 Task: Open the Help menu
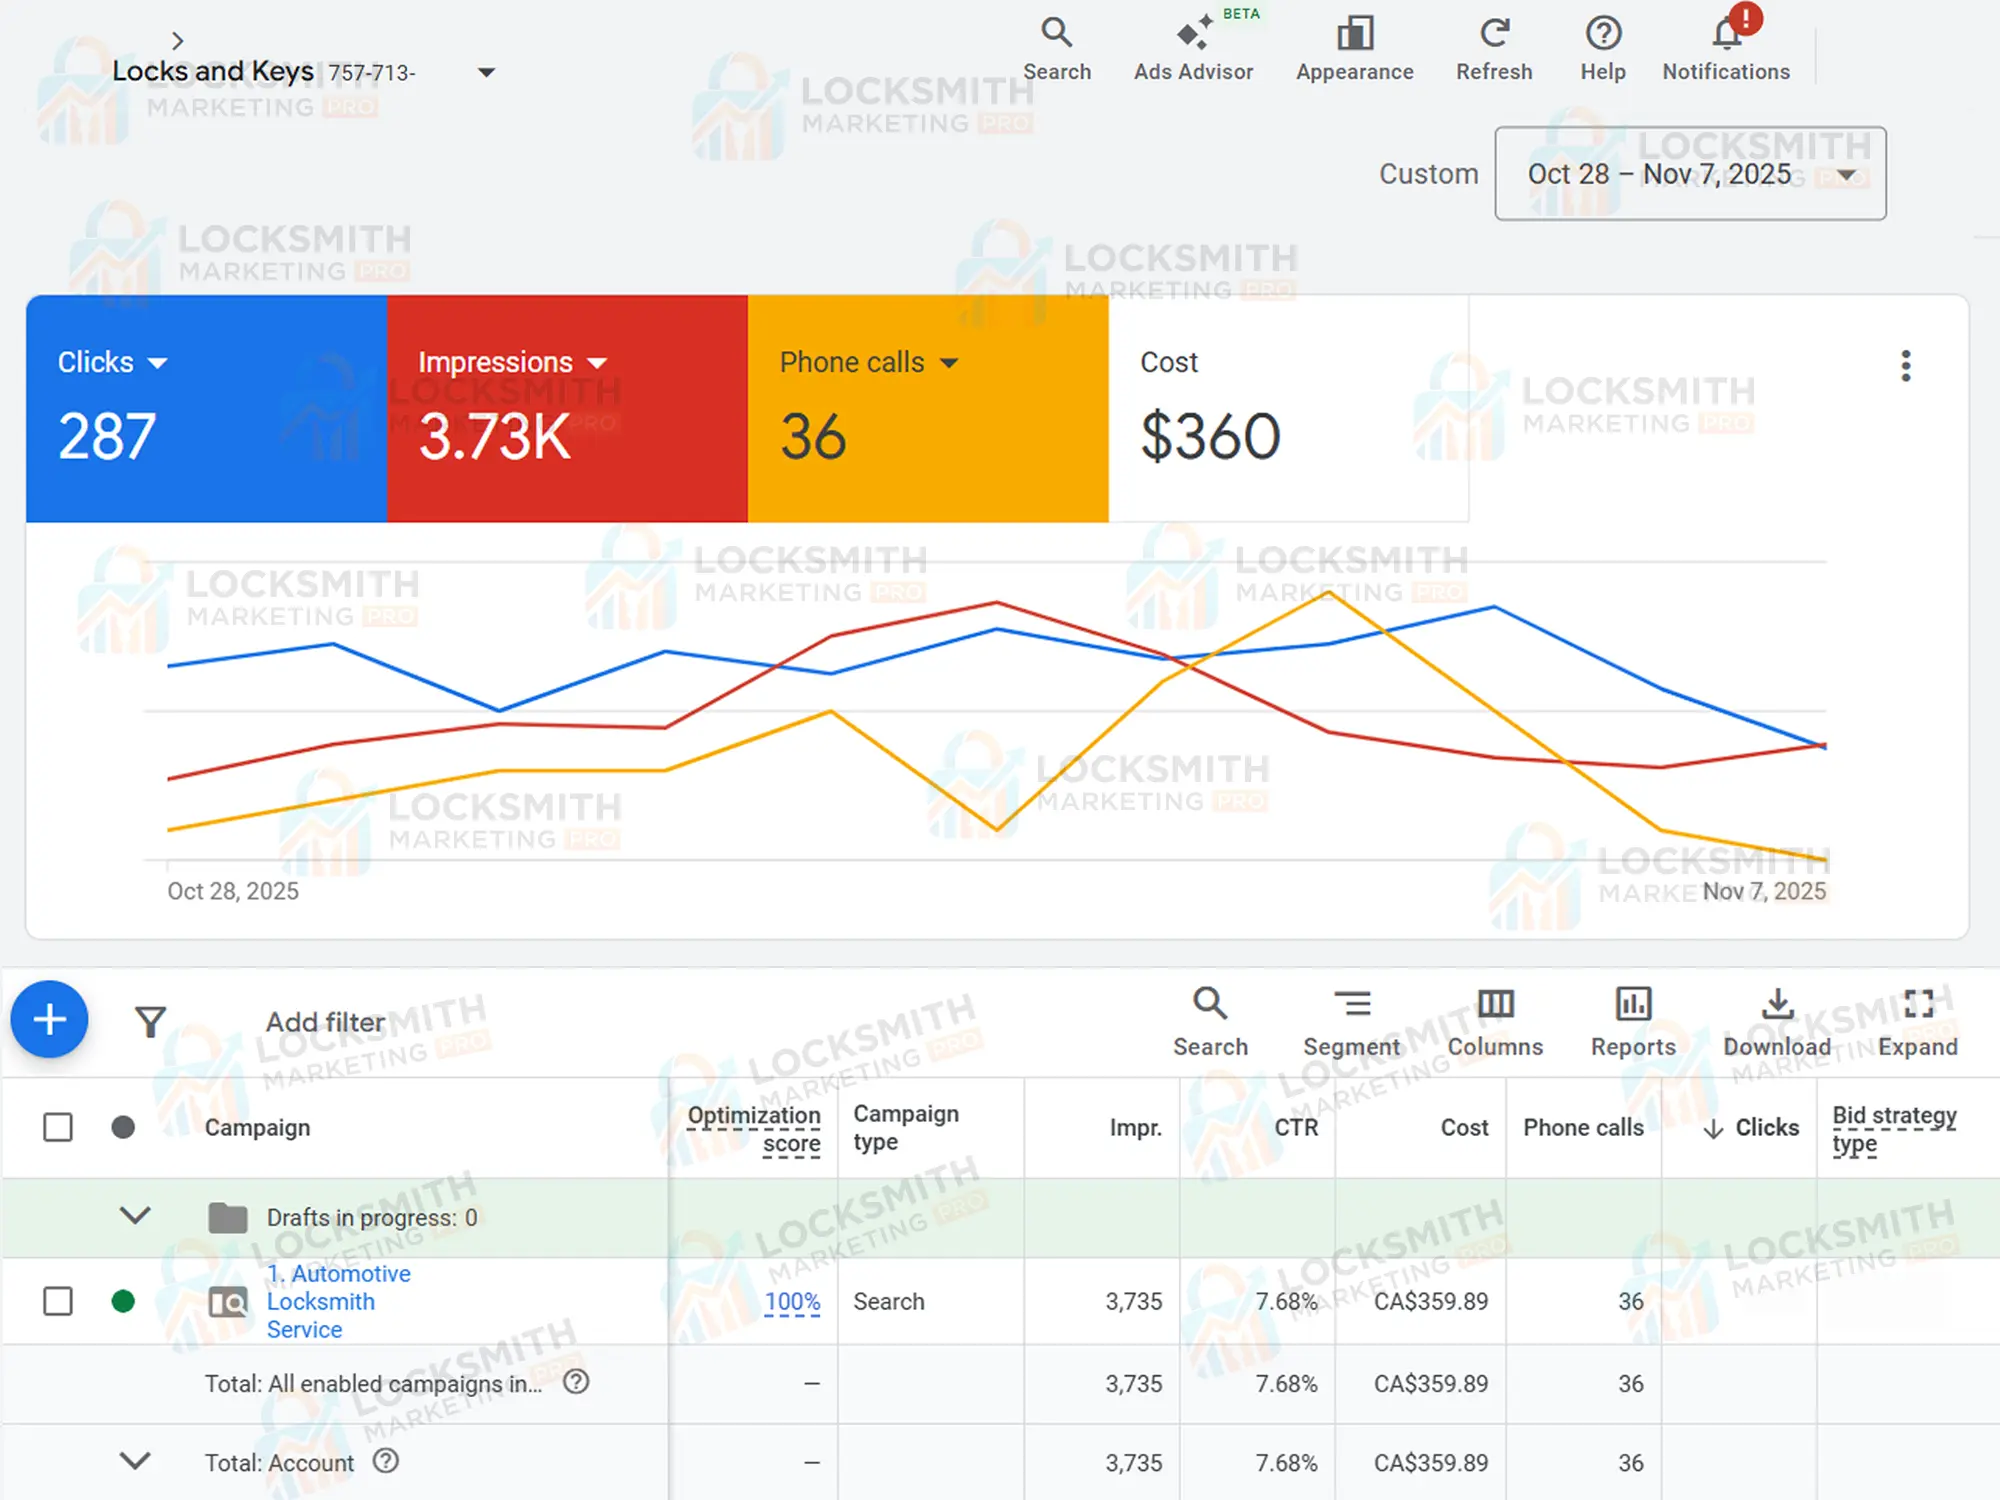(1602, 45)
